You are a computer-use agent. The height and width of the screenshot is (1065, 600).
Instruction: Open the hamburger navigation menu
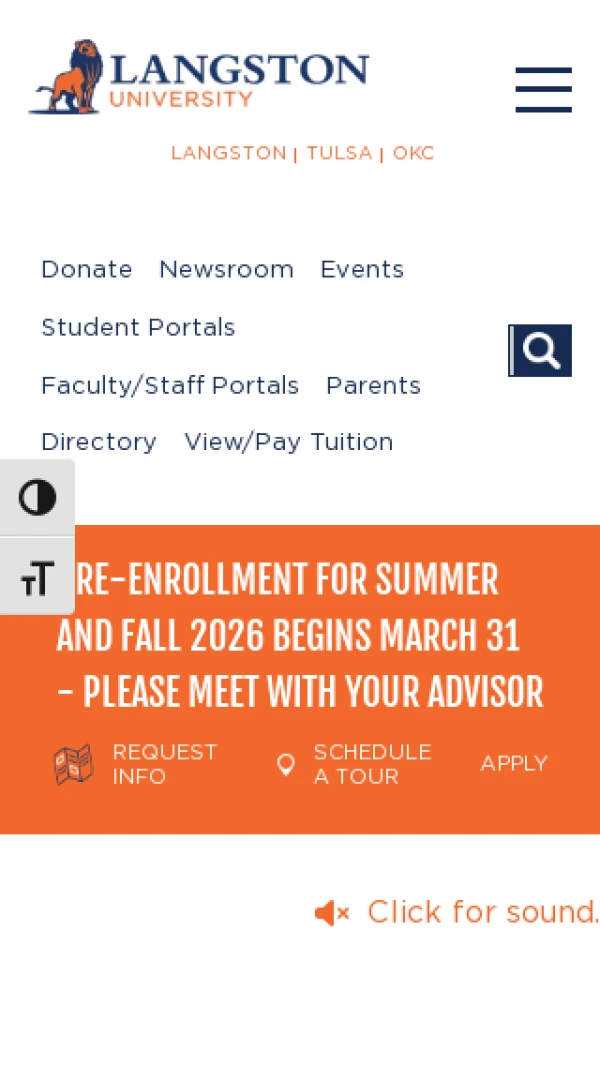(x=543, y=90)
